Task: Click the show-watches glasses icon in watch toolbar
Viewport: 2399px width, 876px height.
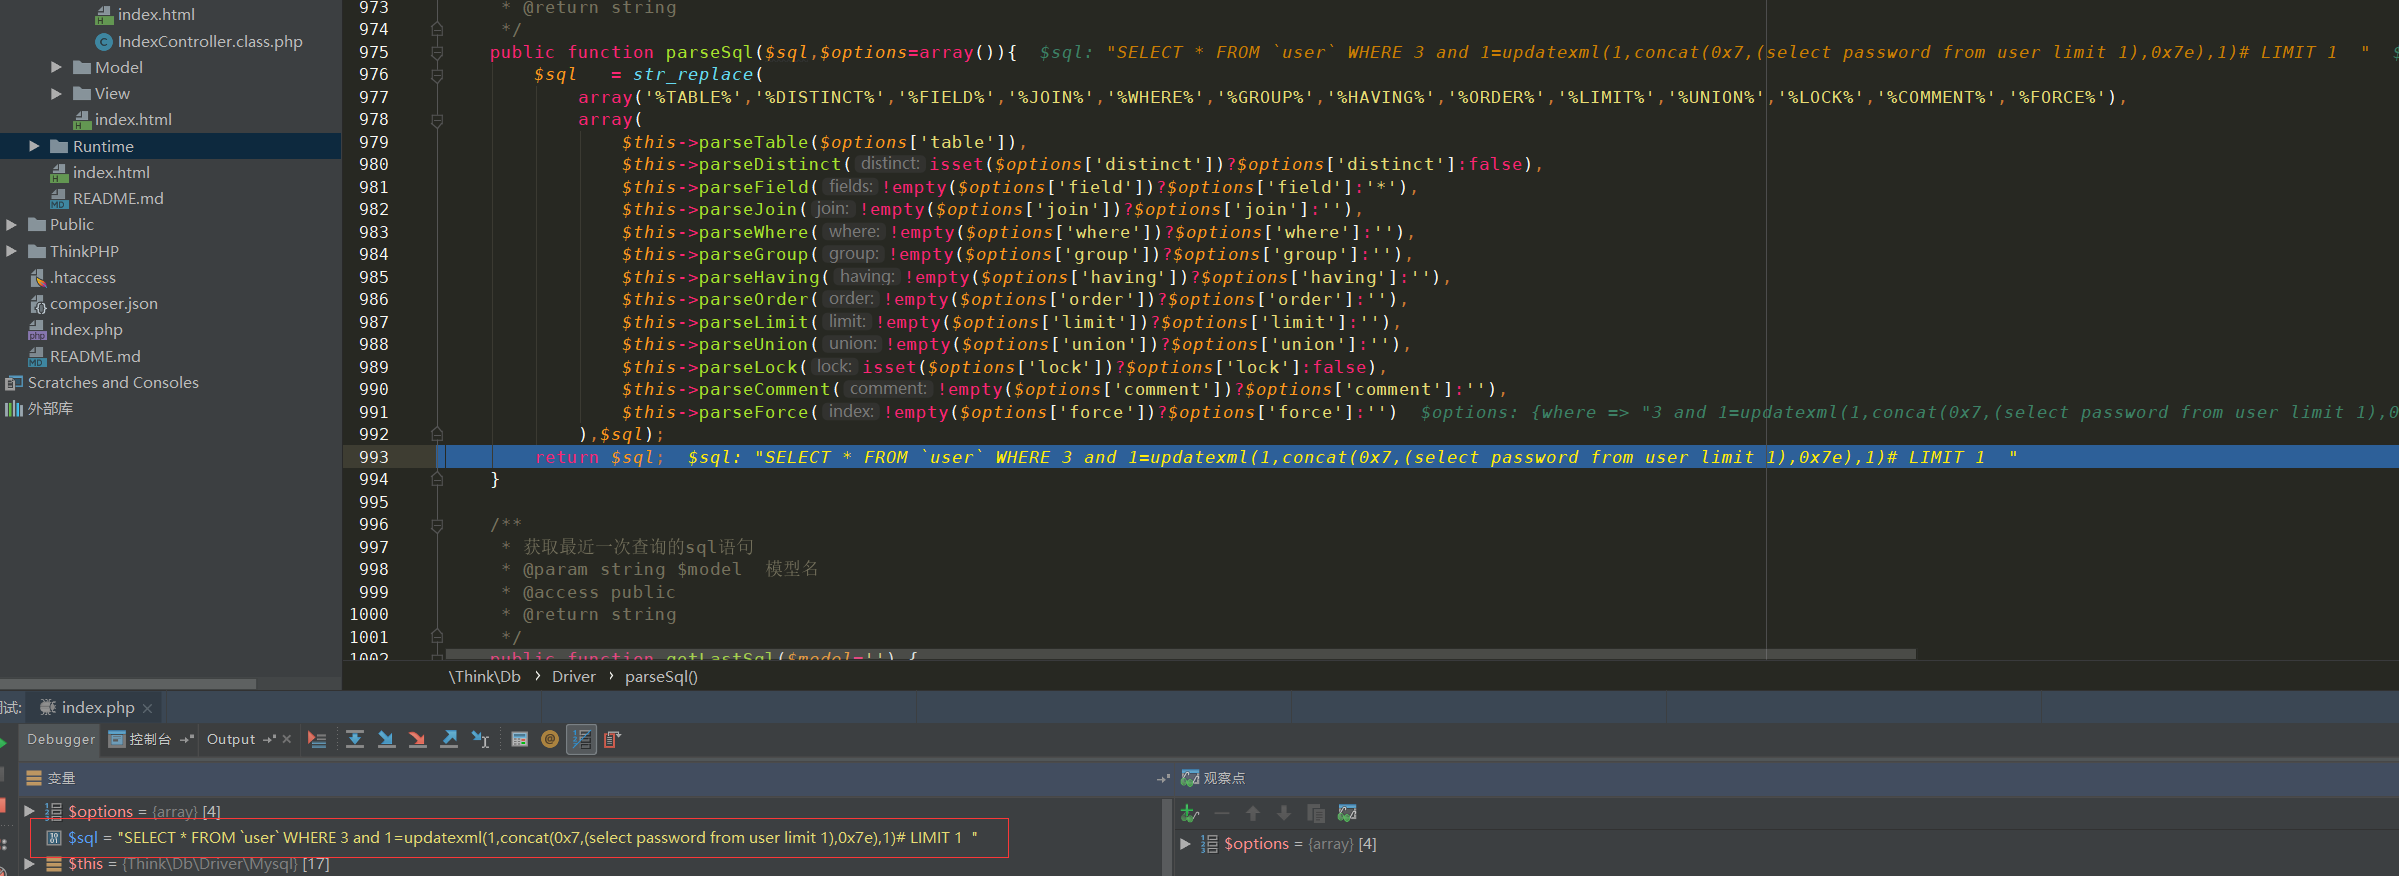Action: (1348, 814)
